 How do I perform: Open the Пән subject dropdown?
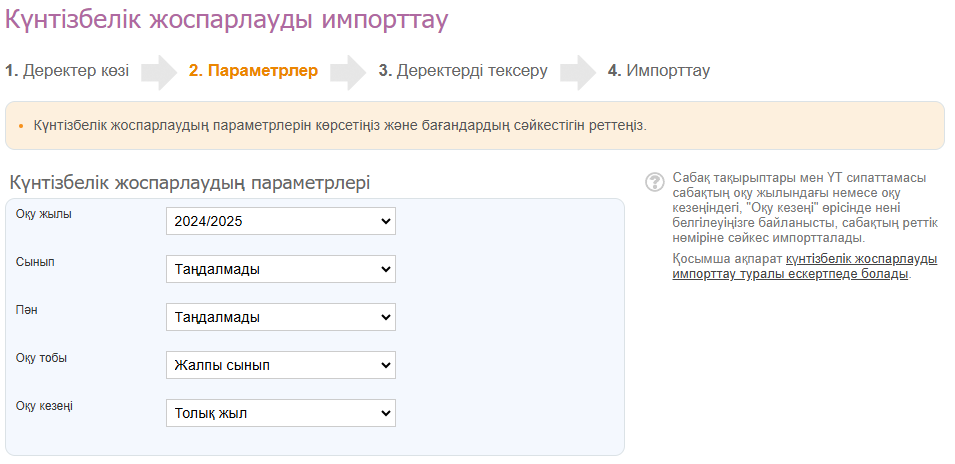pyautogui.click(x=280, y=317)
